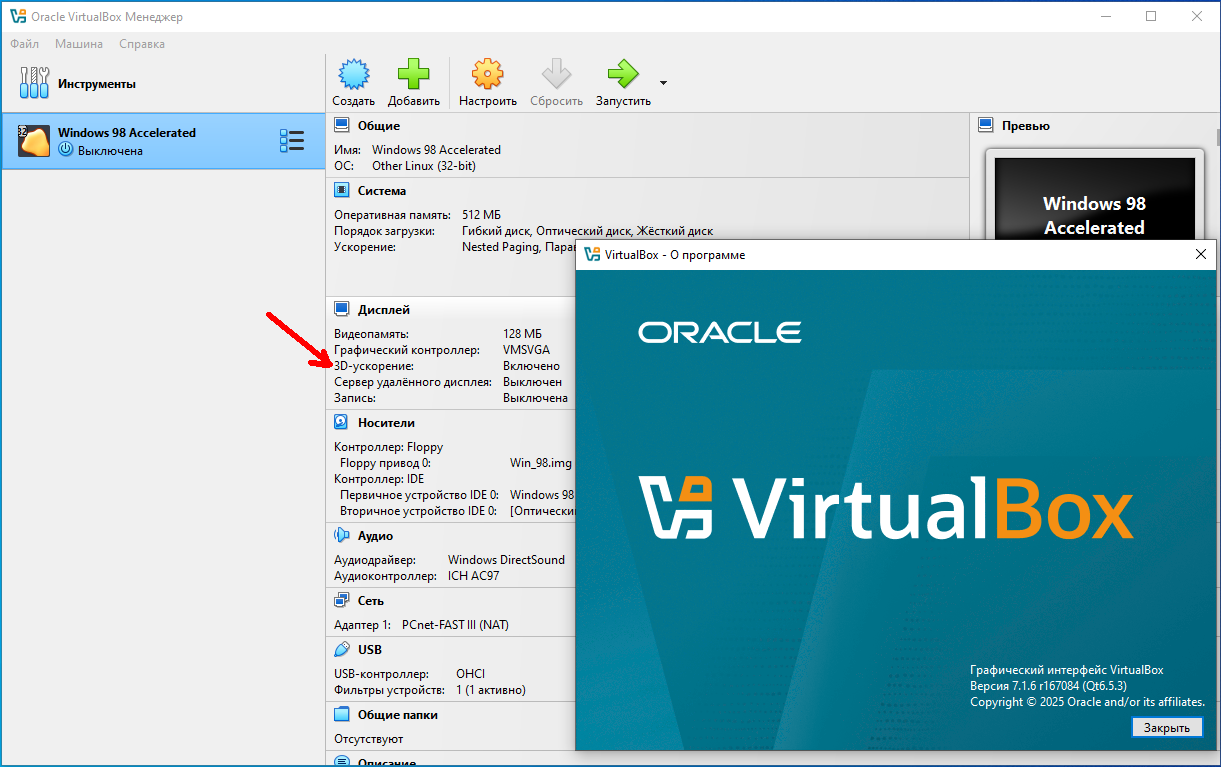
Task: Click the Аудио section speaker icon
Action: [342, 536]
